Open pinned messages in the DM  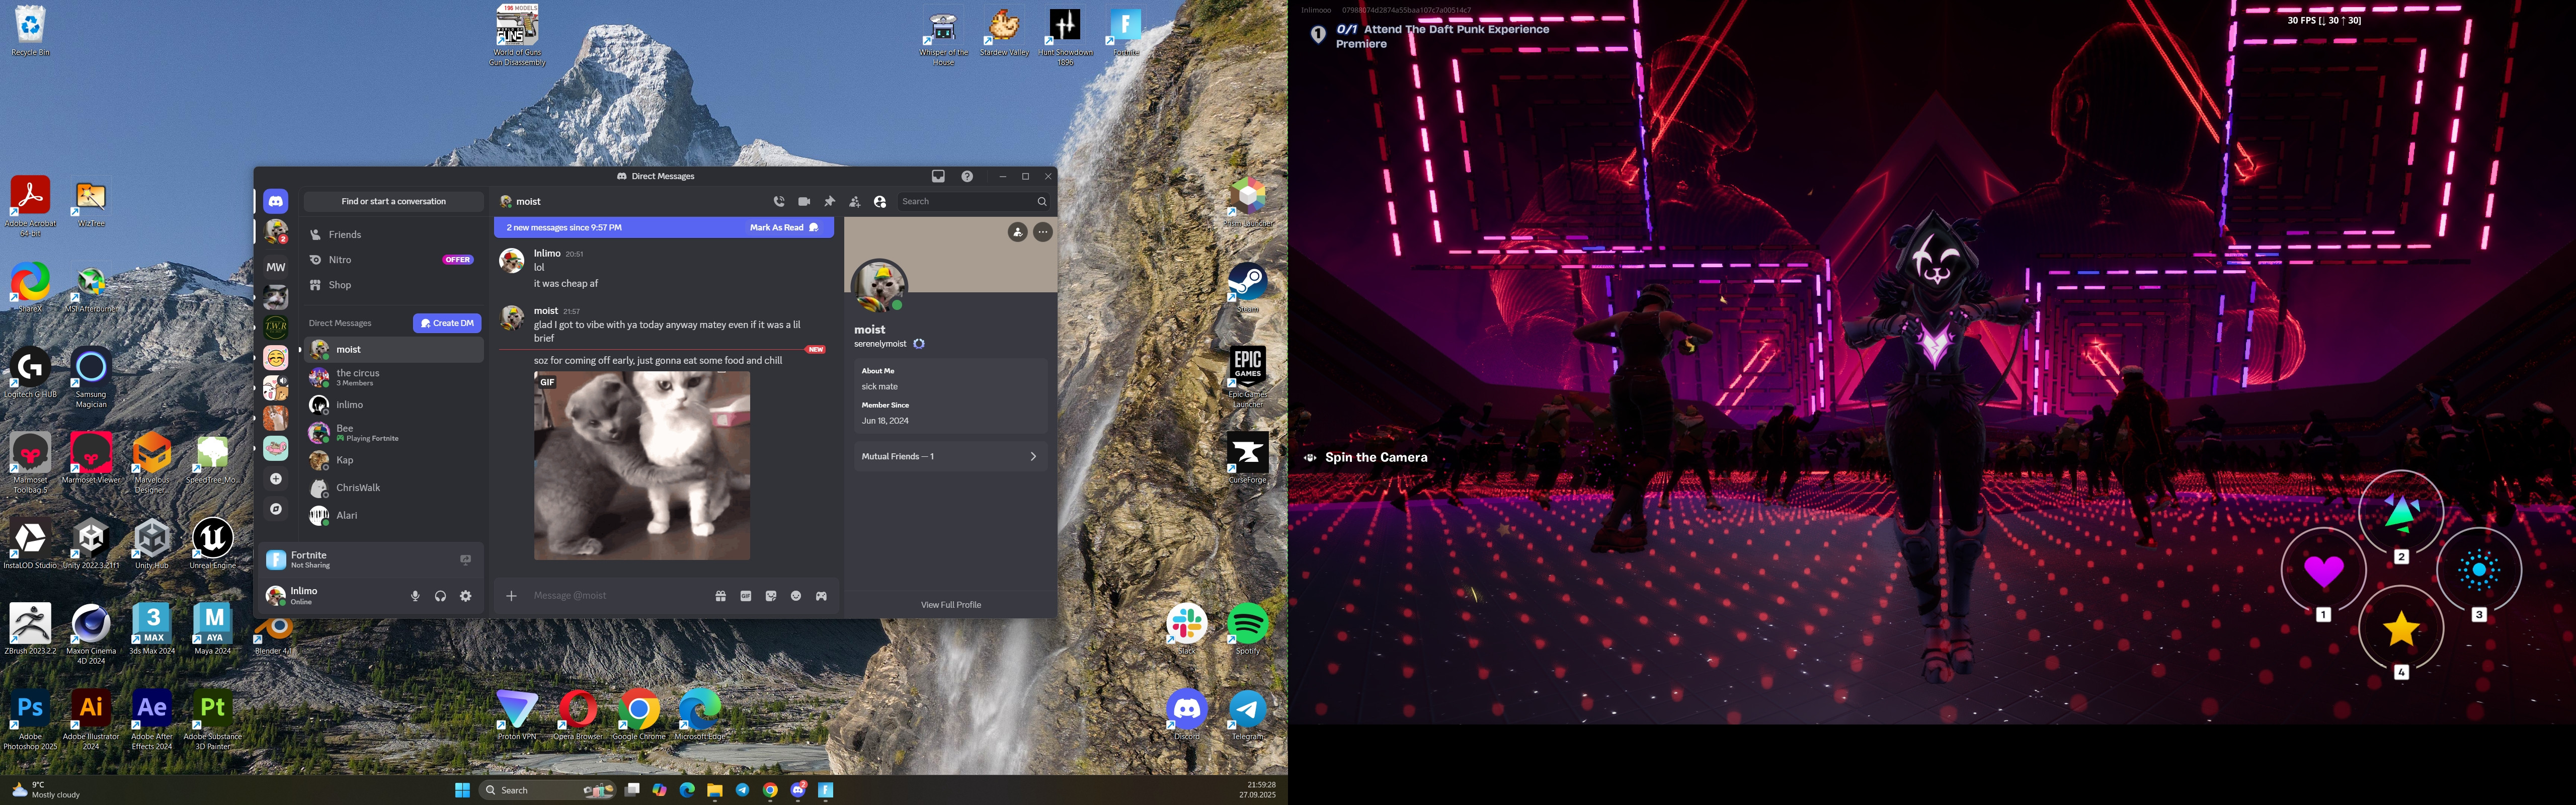[x=829, y=201]
